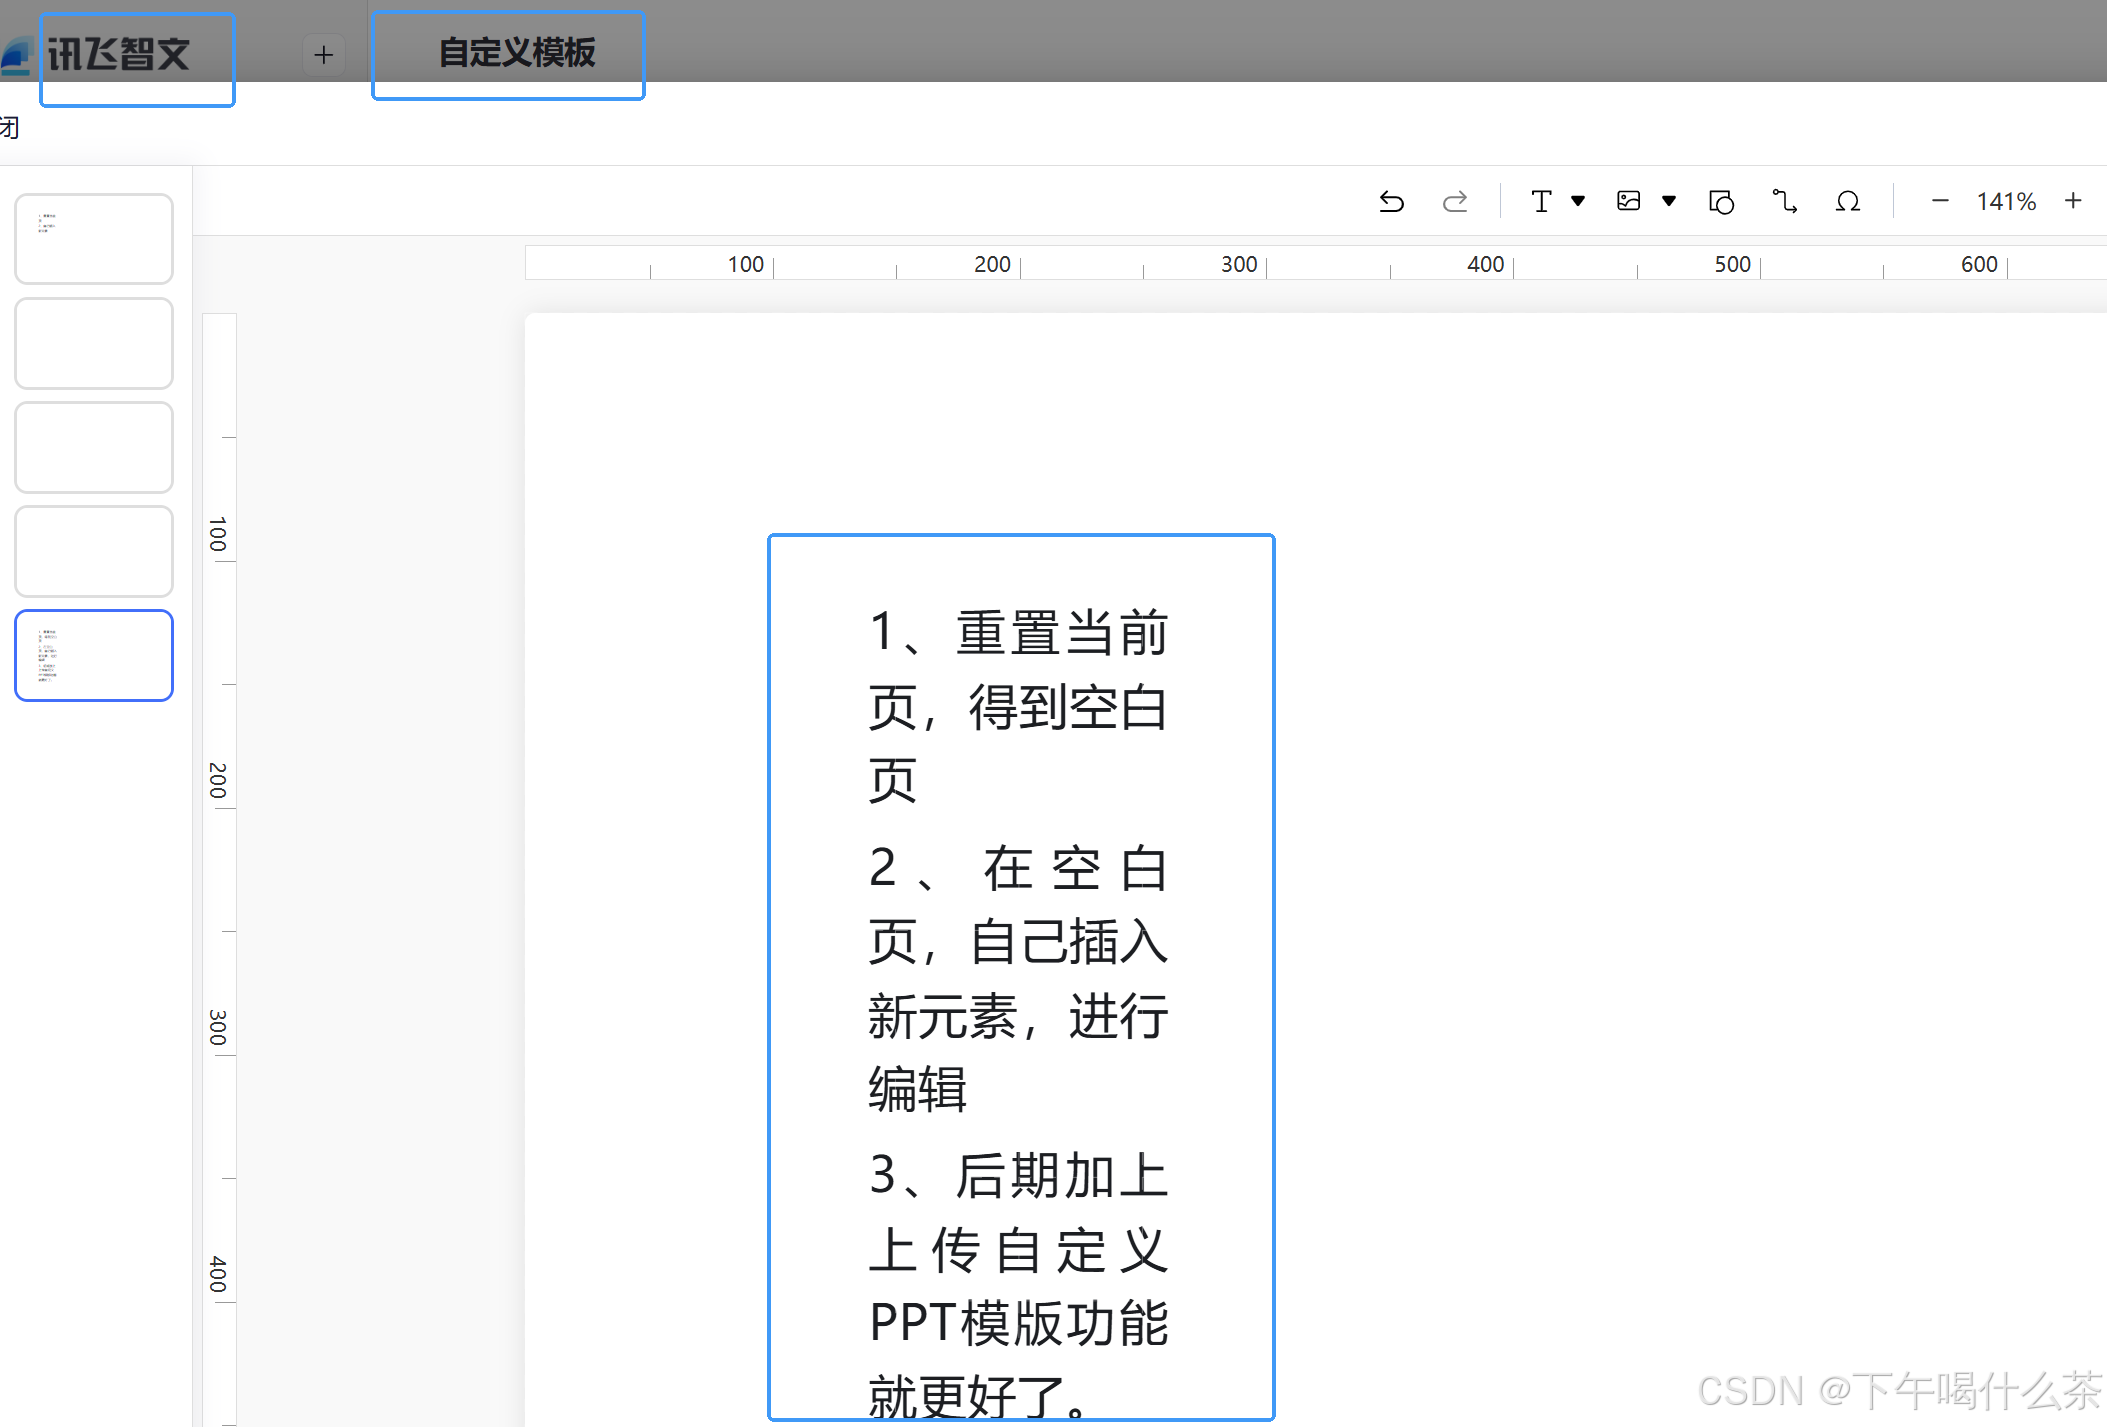This screenshot has width=2107, height=1427.
Task: Click the 讯飞智文 logo
Action: point(118,55)
